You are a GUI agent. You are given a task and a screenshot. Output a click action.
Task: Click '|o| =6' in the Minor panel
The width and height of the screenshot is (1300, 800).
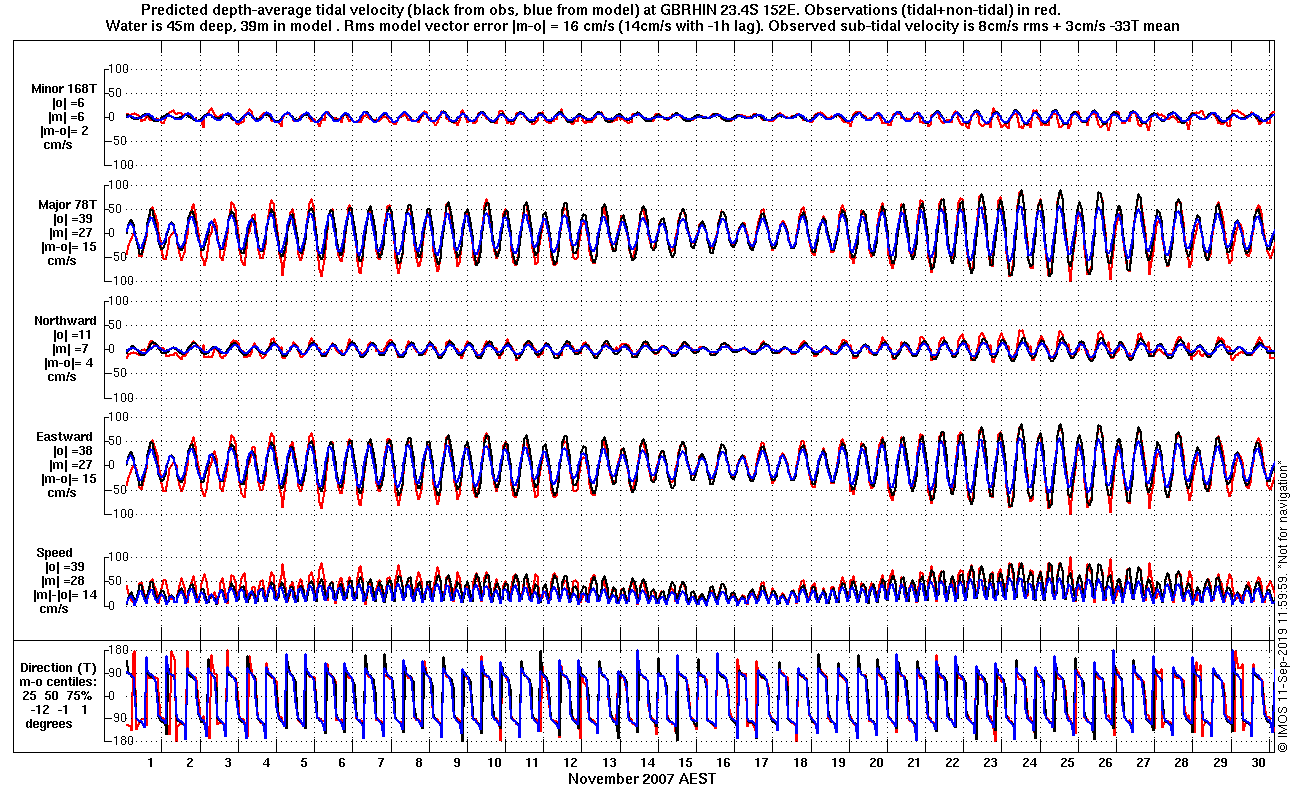tap(69, 103)
